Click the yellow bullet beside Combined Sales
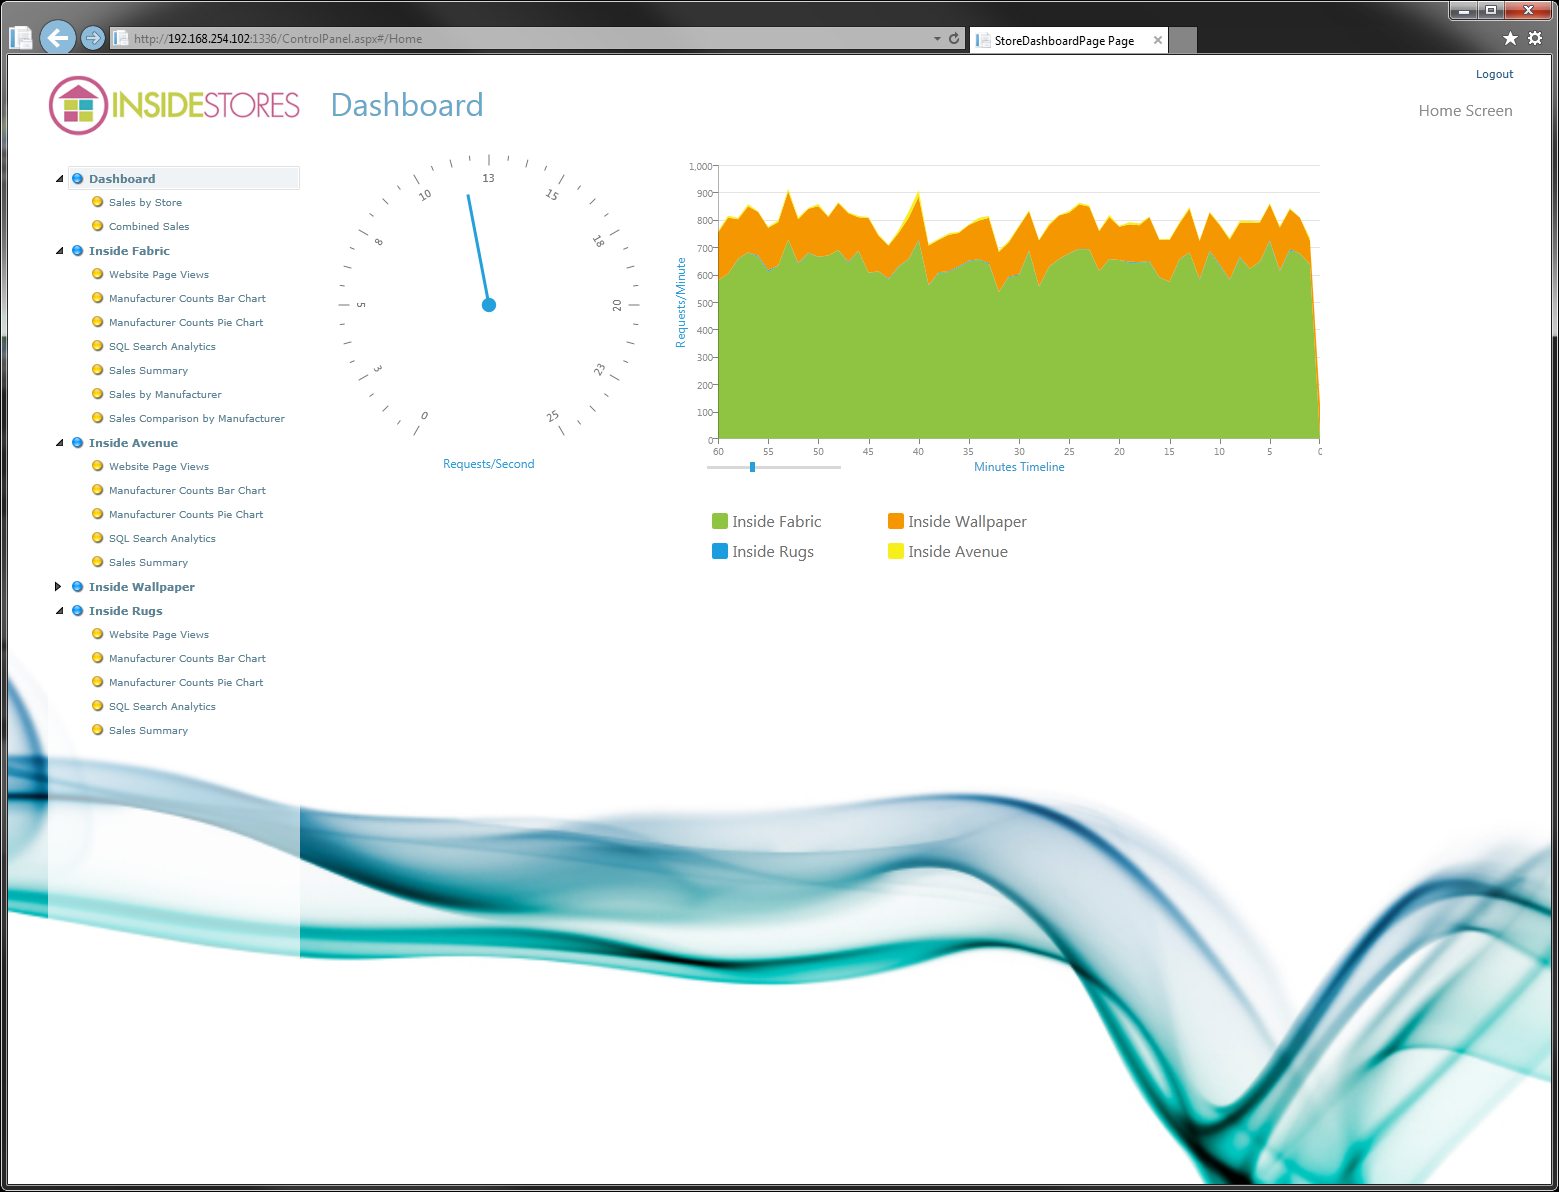This screenshot has height=1192, width=1559. [x=97, y=226]
